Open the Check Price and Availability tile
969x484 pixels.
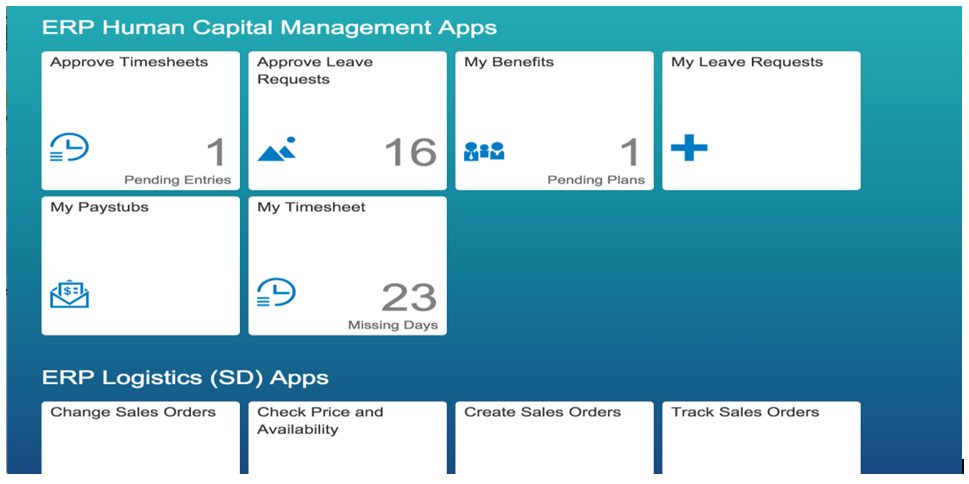347,436
